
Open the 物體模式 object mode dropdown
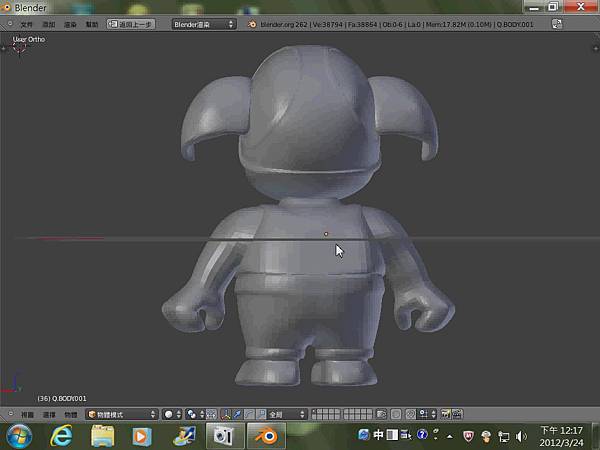tap(121, 414)
